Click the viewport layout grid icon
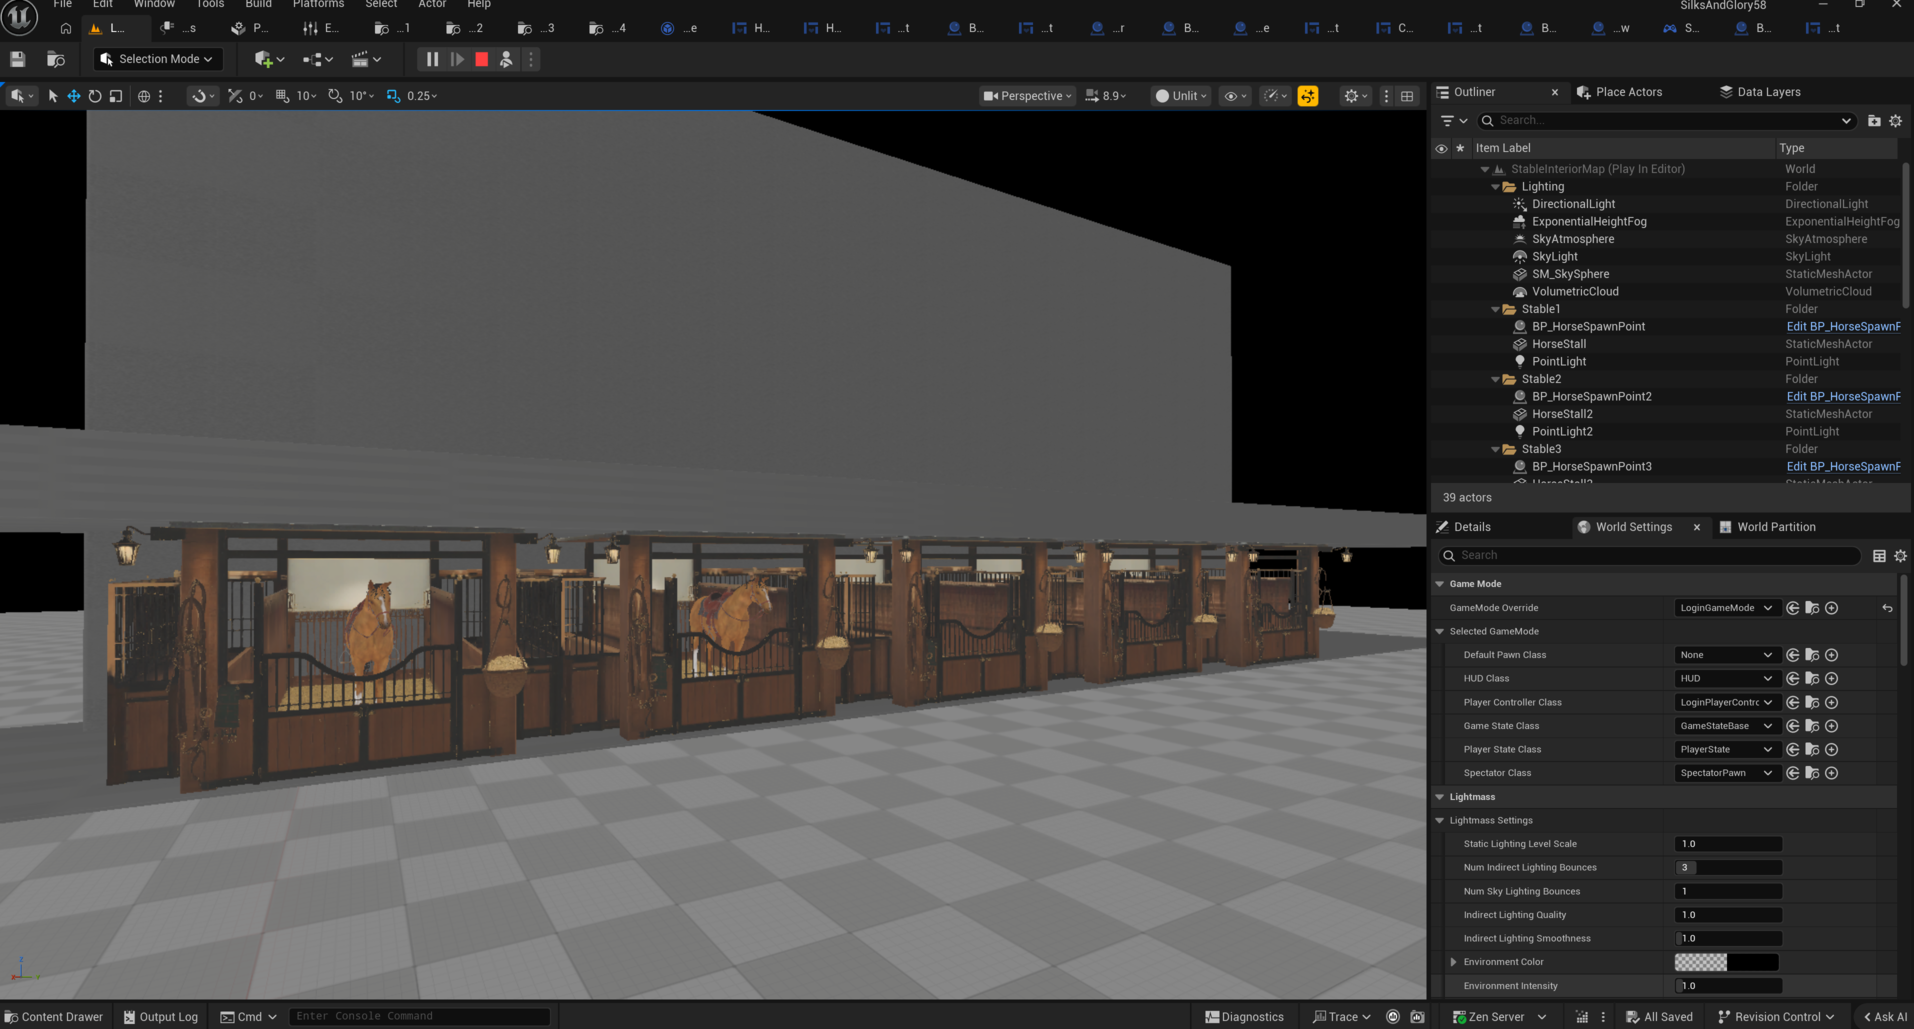The image size is (1914, 1029). tap(1407, 96)
